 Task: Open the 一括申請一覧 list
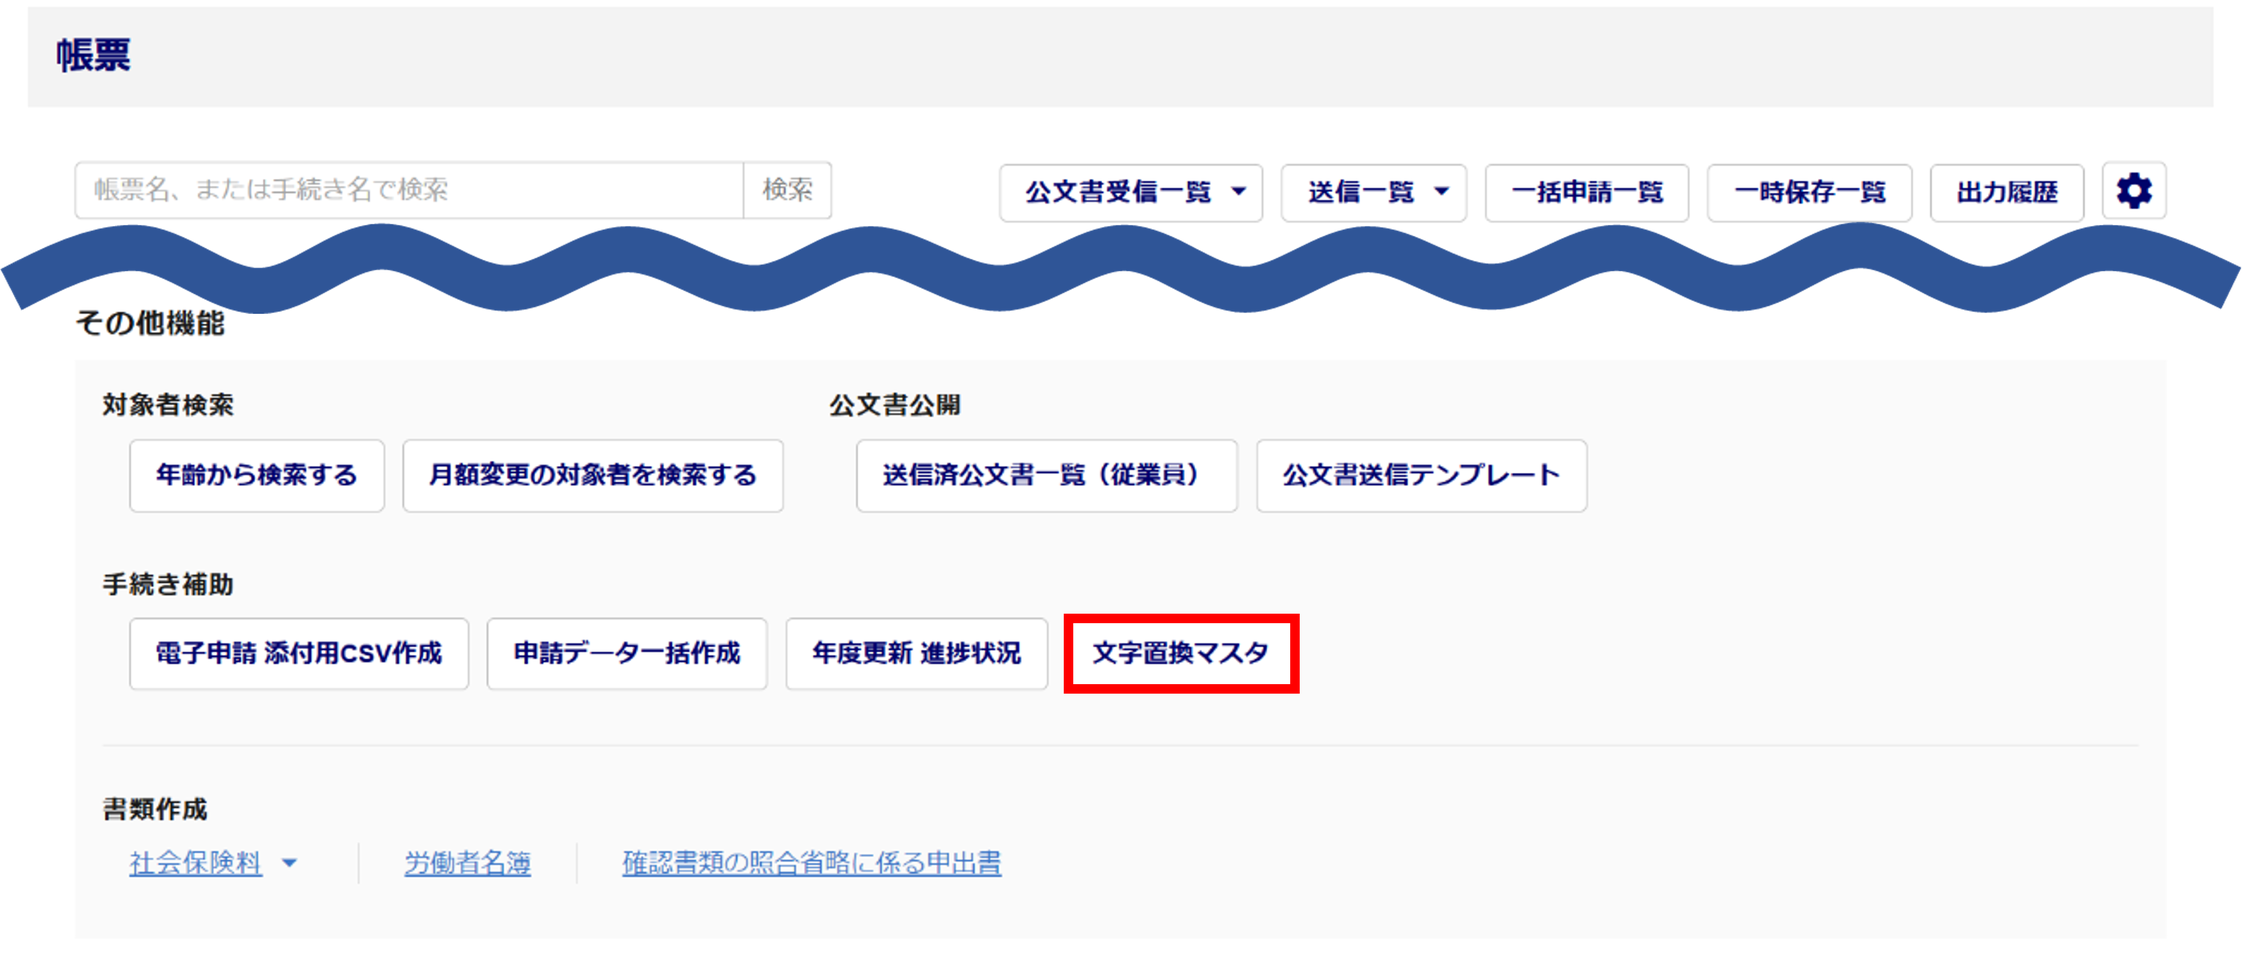(1587, 192)
